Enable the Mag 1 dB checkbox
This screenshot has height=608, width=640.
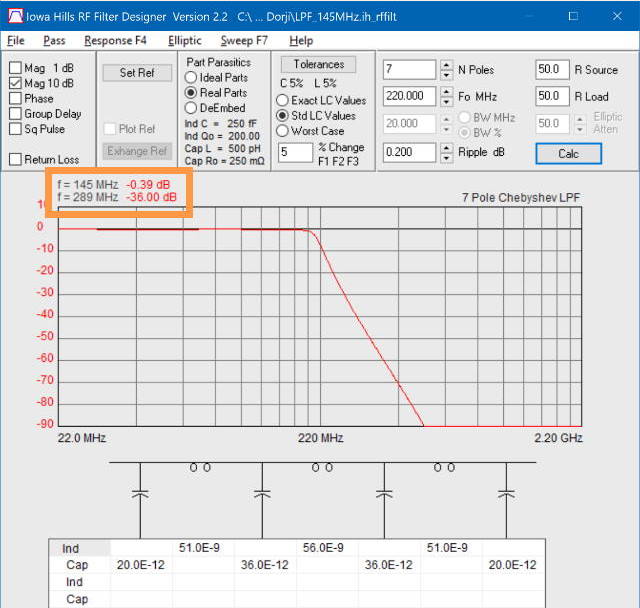coord(16,69)
